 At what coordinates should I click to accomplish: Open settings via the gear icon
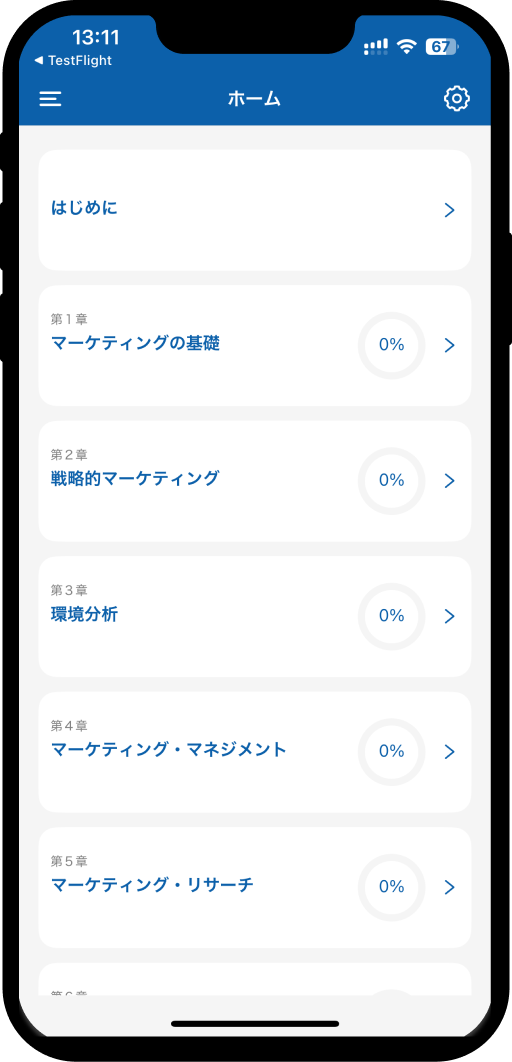point(457,99)
